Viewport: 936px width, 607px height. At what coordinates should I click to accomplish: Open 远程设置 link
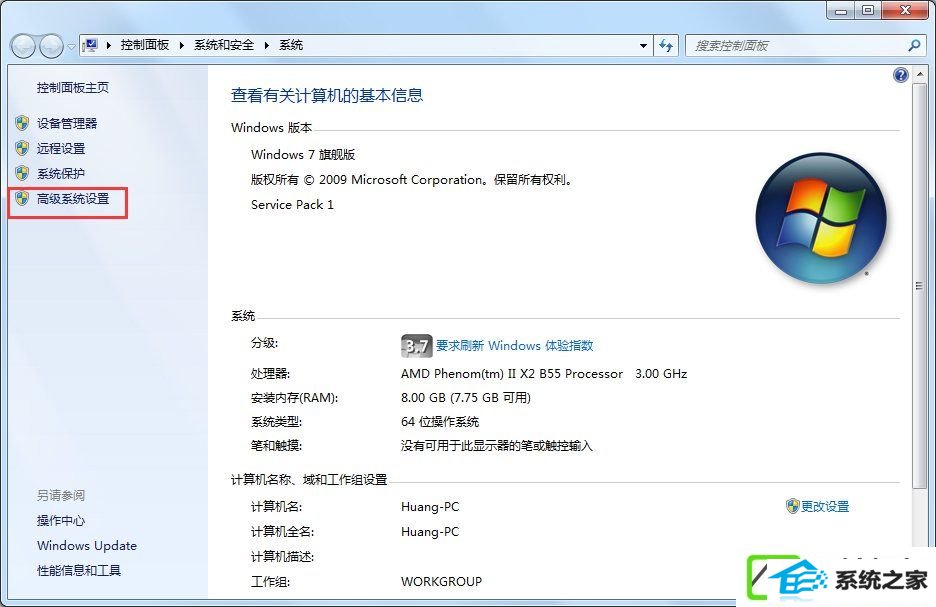click(61, 149)
